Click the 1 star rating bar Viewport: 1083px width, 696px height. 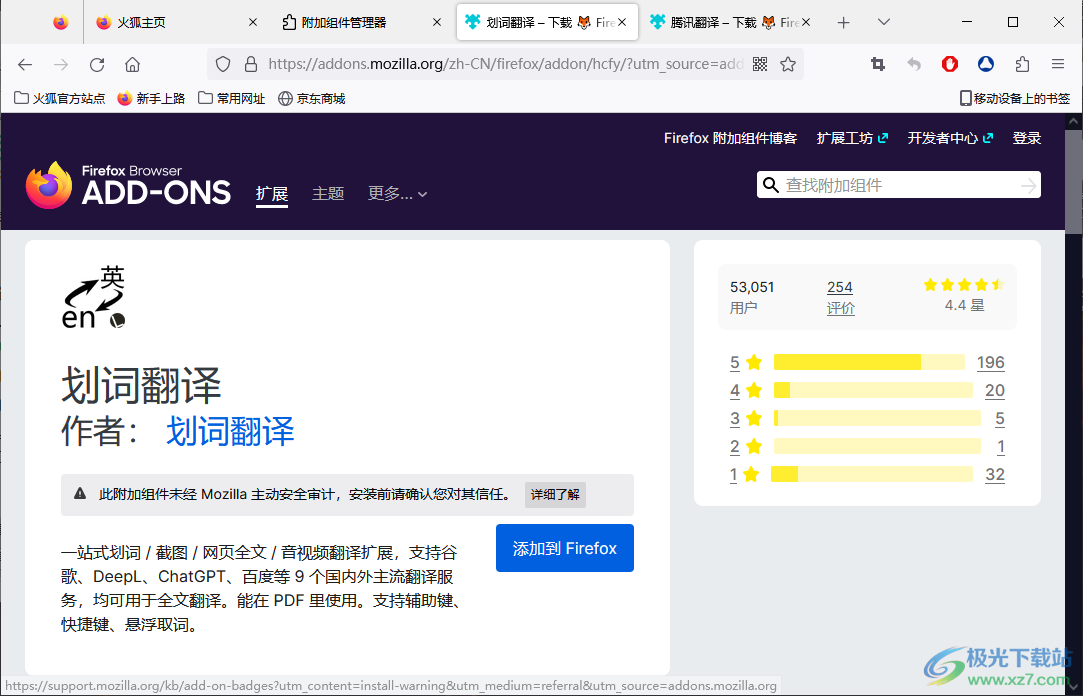pos(872,474)
